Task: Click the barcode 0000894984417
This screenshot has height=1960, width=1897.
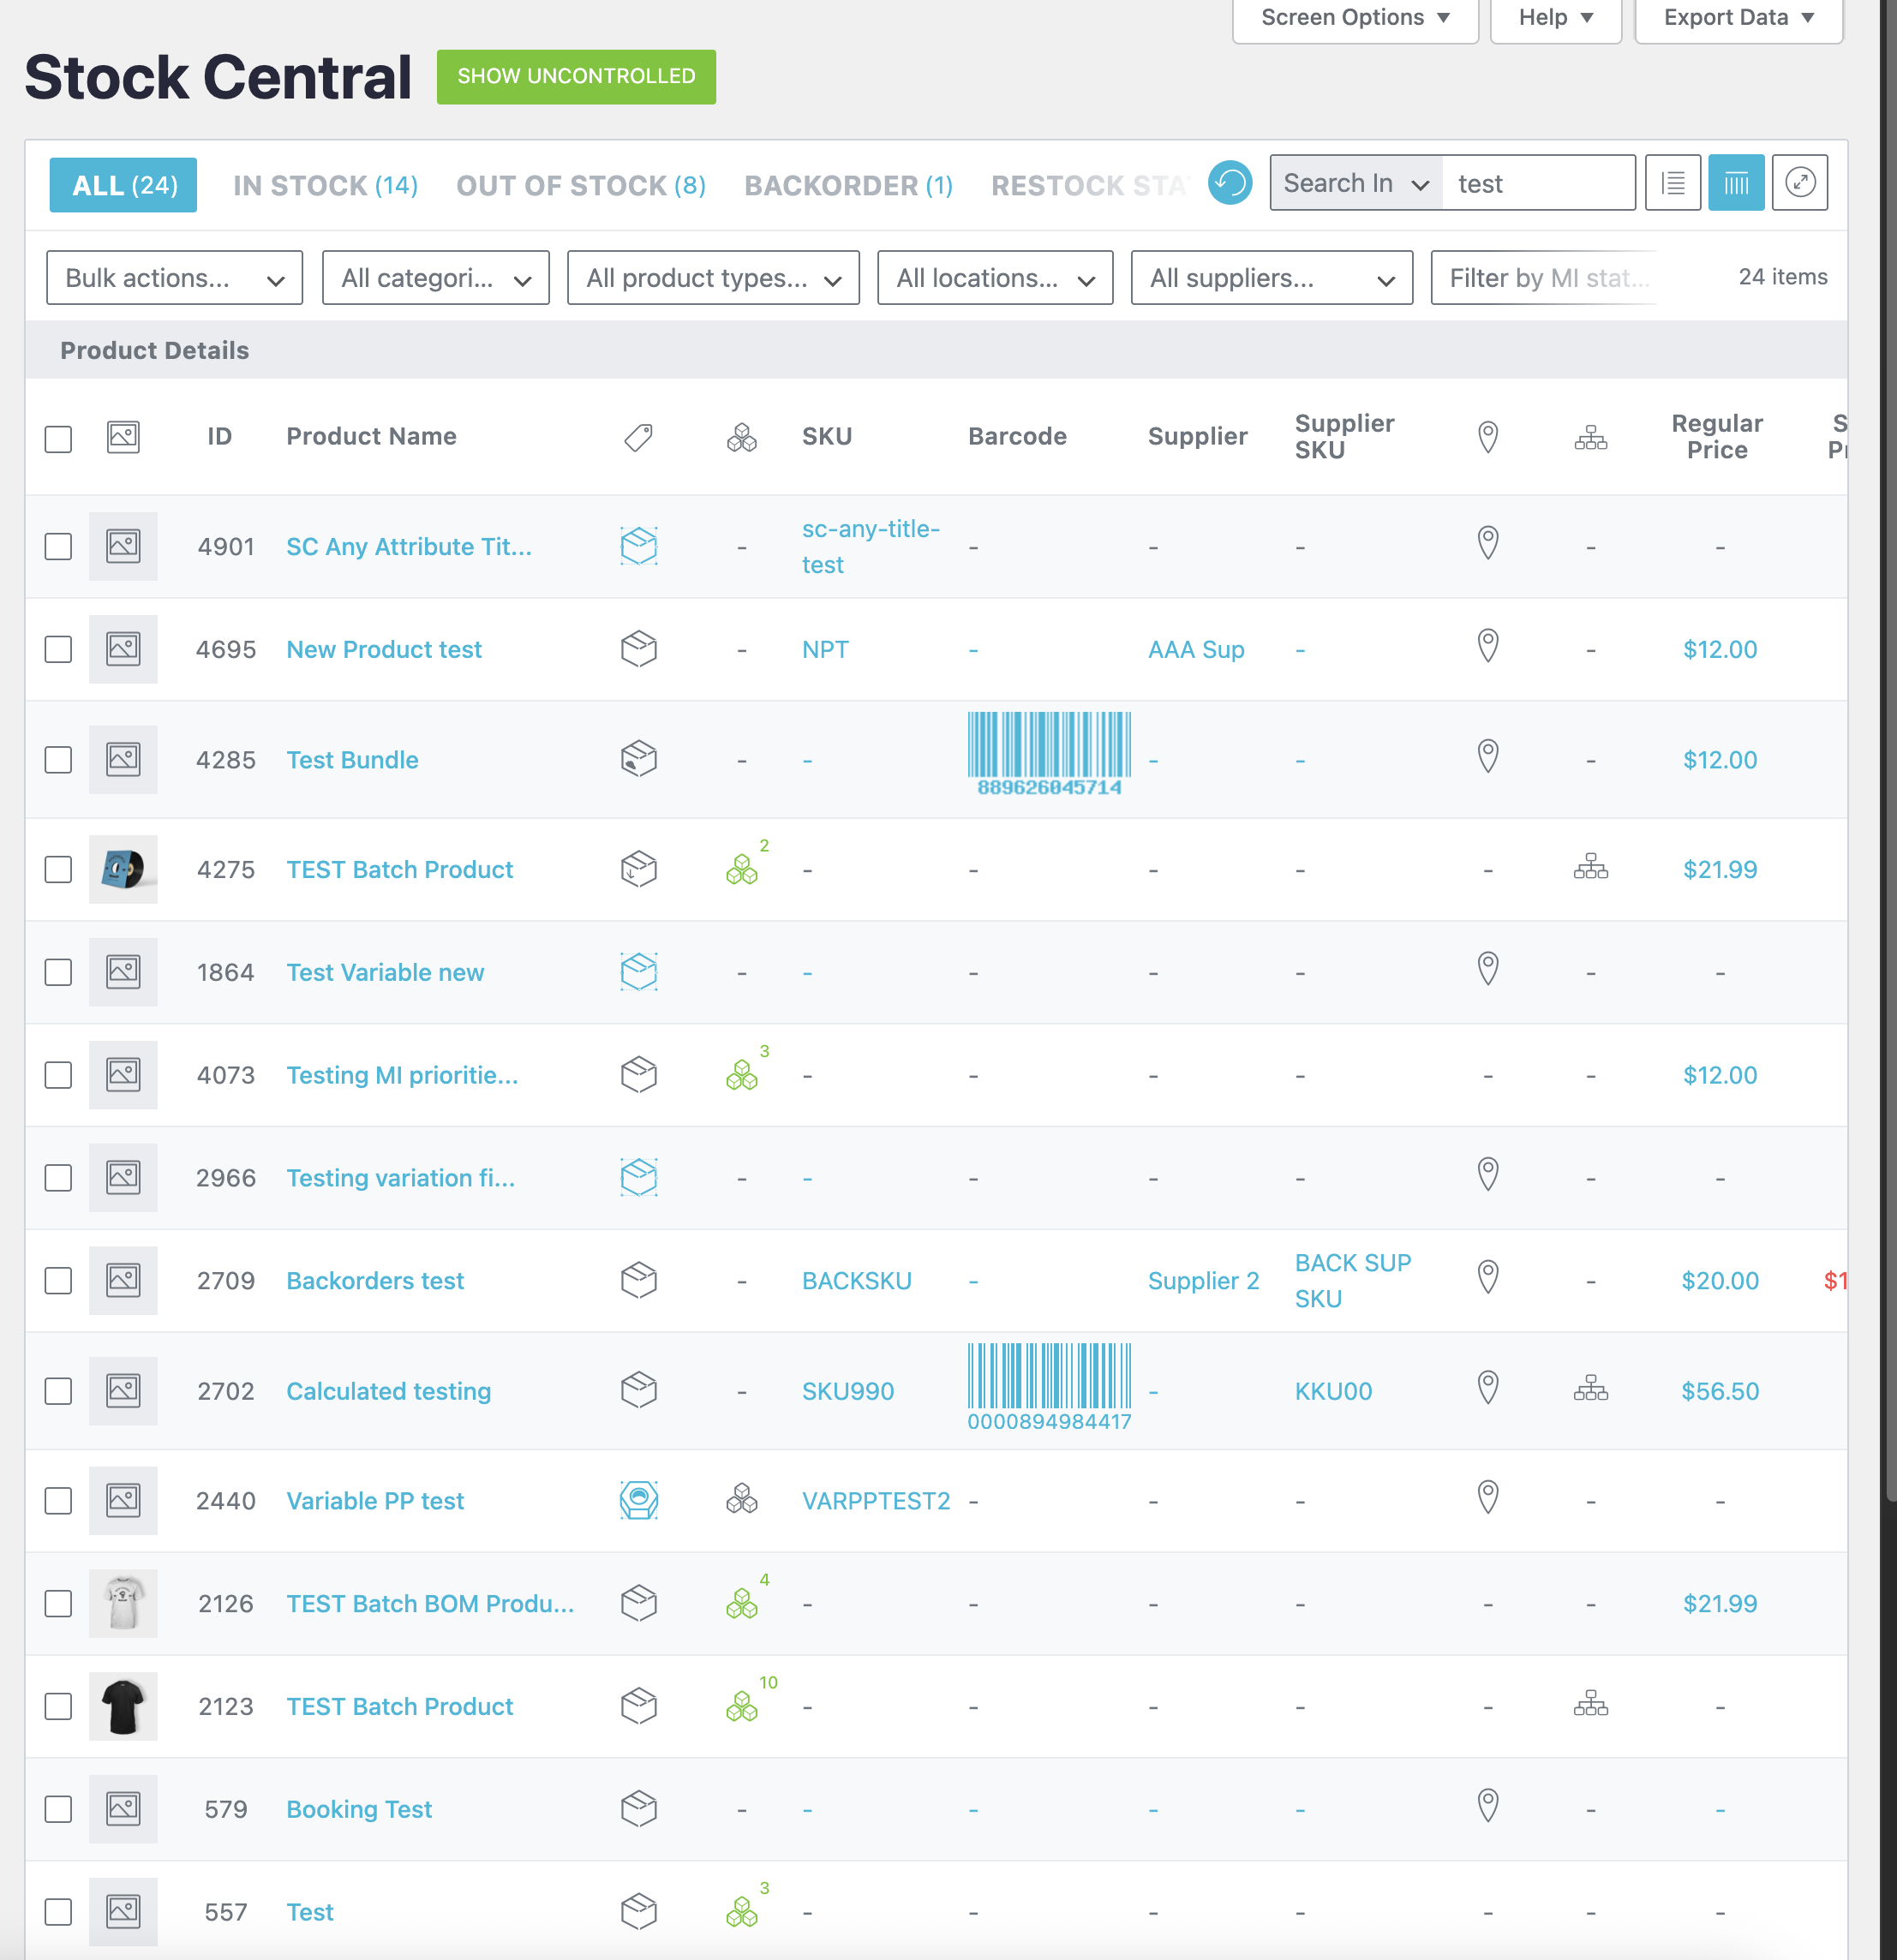Action: tap(1049, 1388)
